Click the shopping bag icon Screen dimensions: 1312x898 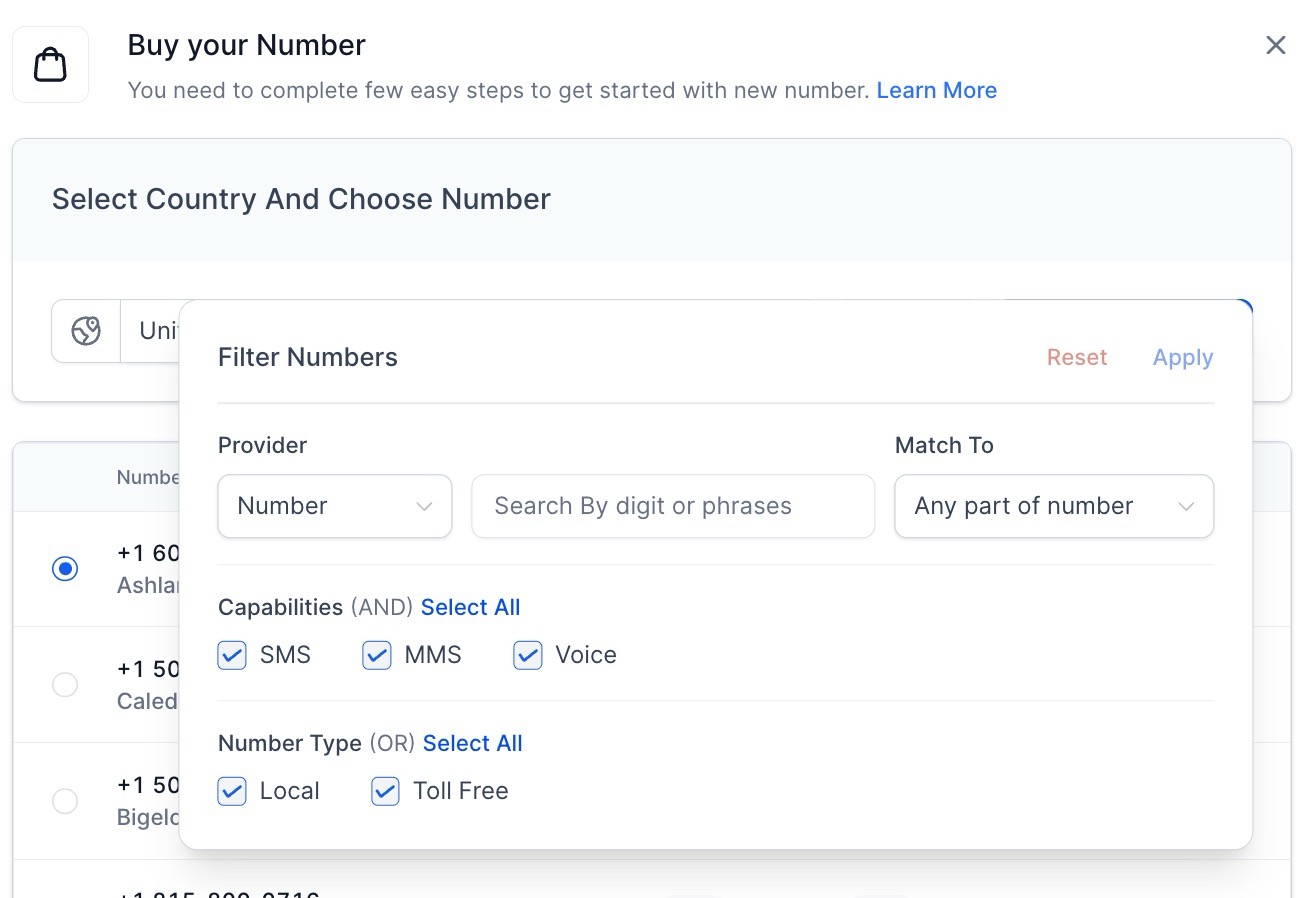[x=50, y=65]
